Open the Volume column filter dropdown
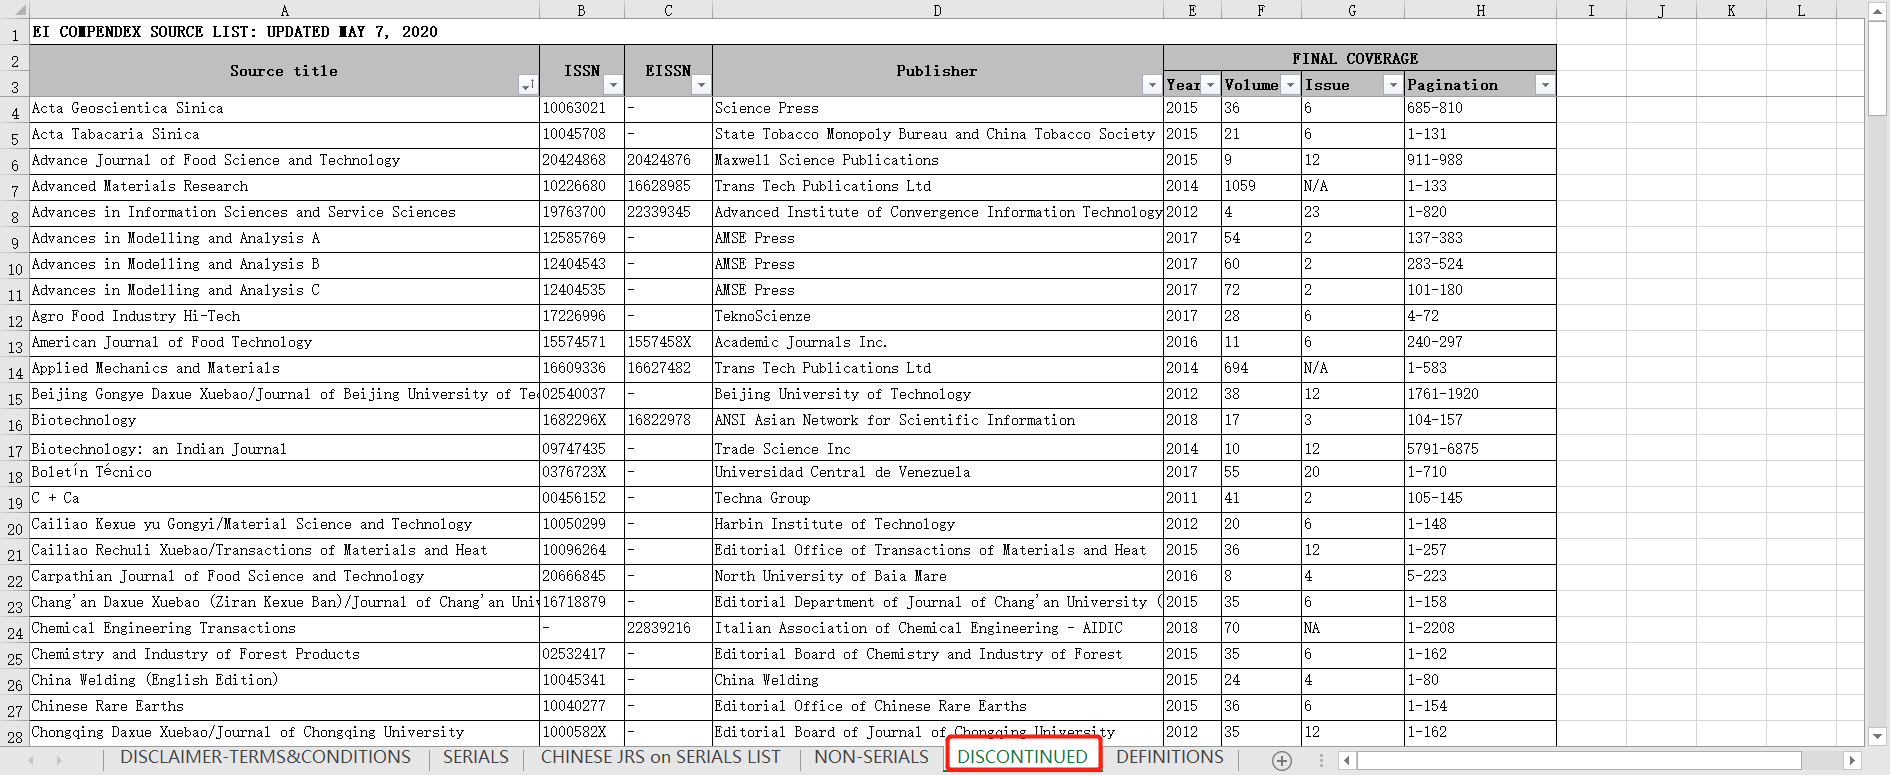Viewport: 1890px width, 775px height. pos(1290,85)
